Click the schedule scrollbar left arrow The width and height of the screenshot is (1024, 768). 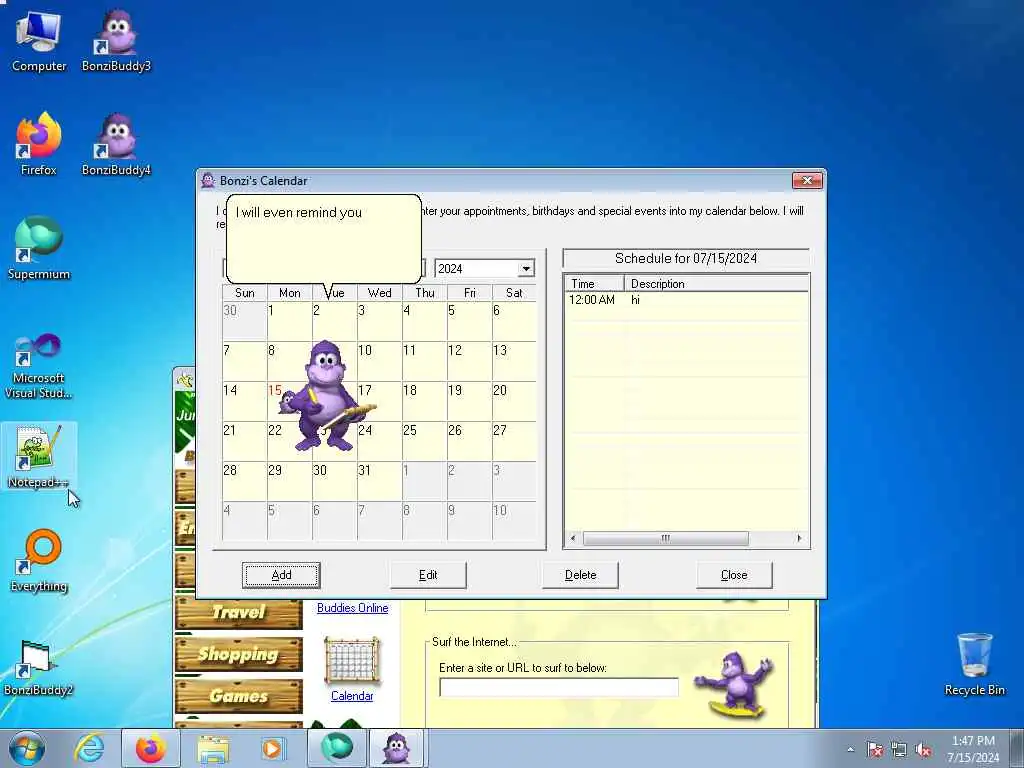[573, 539]
